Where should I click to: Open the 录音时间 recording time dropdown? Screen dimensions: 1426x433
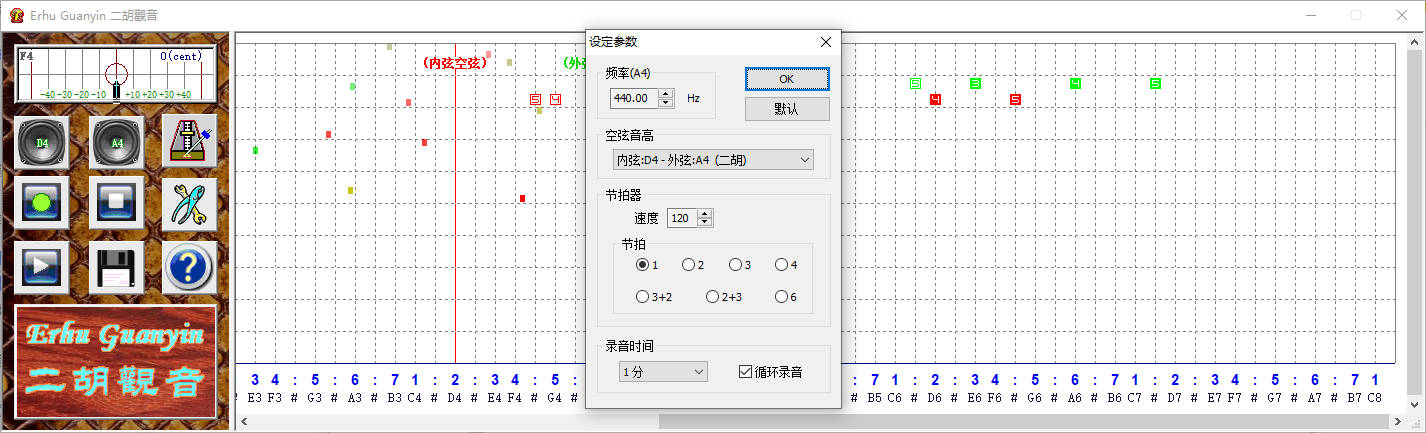coord(663,372)
